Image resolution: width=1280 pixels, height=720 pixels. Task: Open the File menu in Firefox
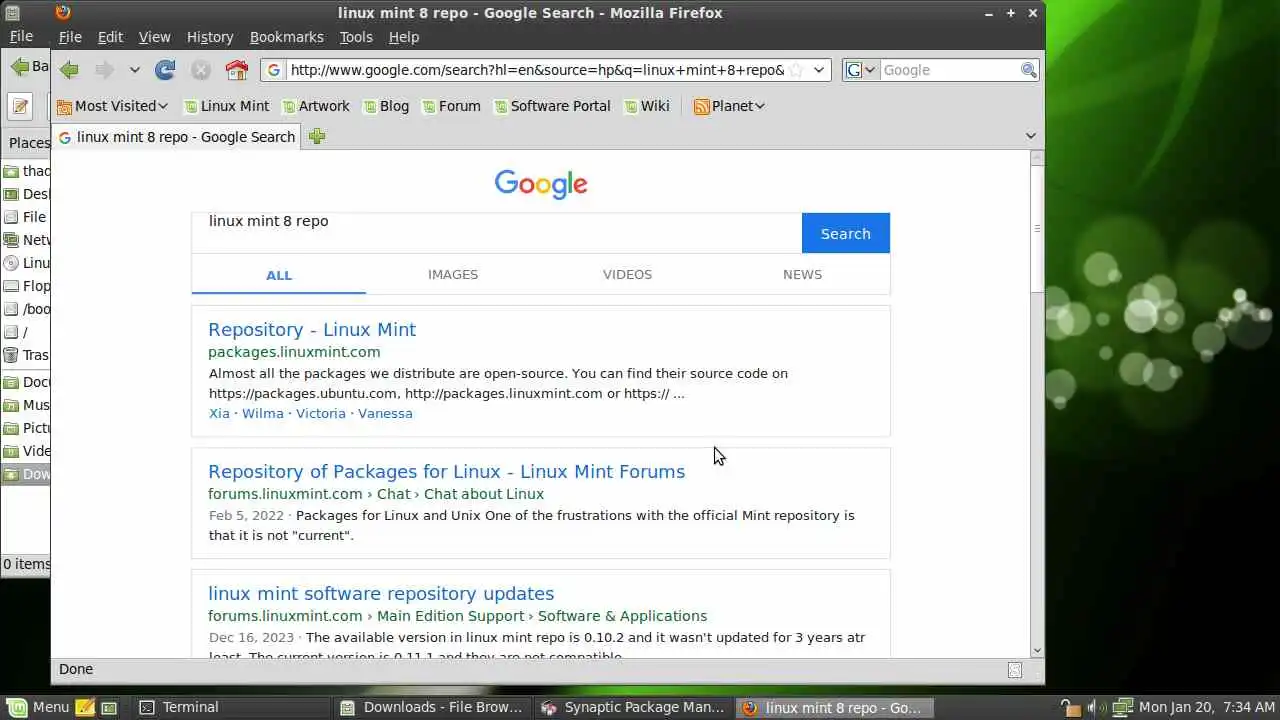pyautogui.click(x=70, y=37)
